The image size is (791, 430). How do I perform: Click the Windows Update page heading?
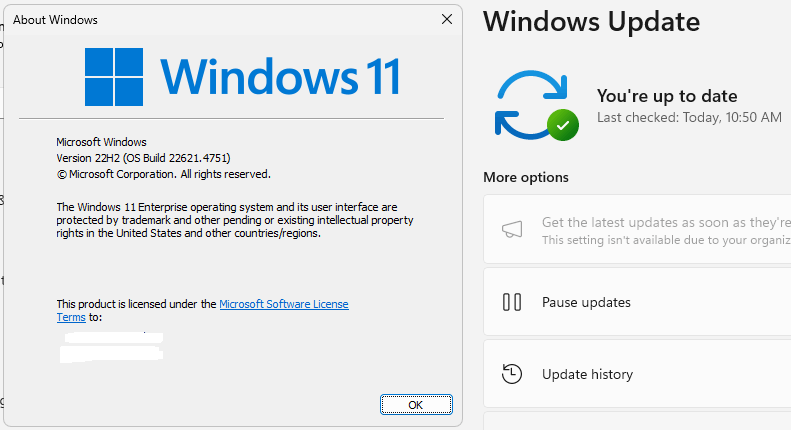(591, 22)
